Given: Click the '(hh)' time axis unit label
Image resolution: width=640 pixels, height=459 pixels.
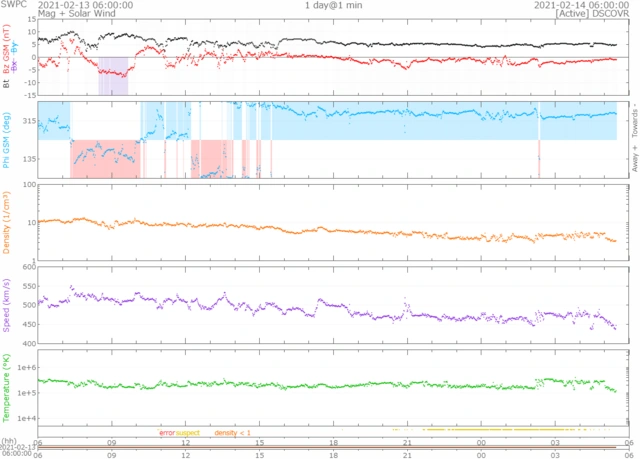Looking at the screenshot, I should 9,441.
